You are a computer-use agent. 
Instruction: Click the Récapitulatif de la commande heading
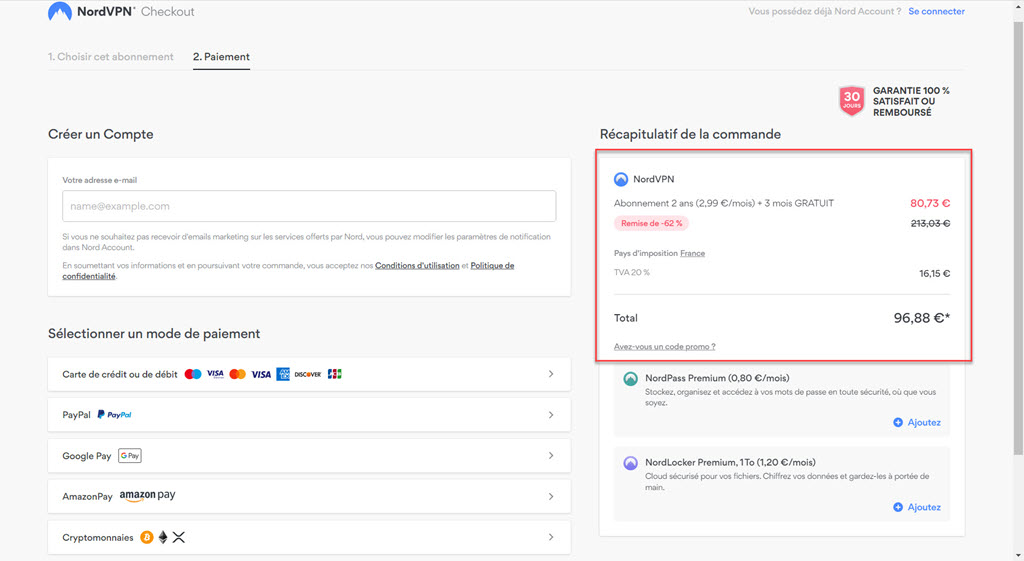click(690, 134)
